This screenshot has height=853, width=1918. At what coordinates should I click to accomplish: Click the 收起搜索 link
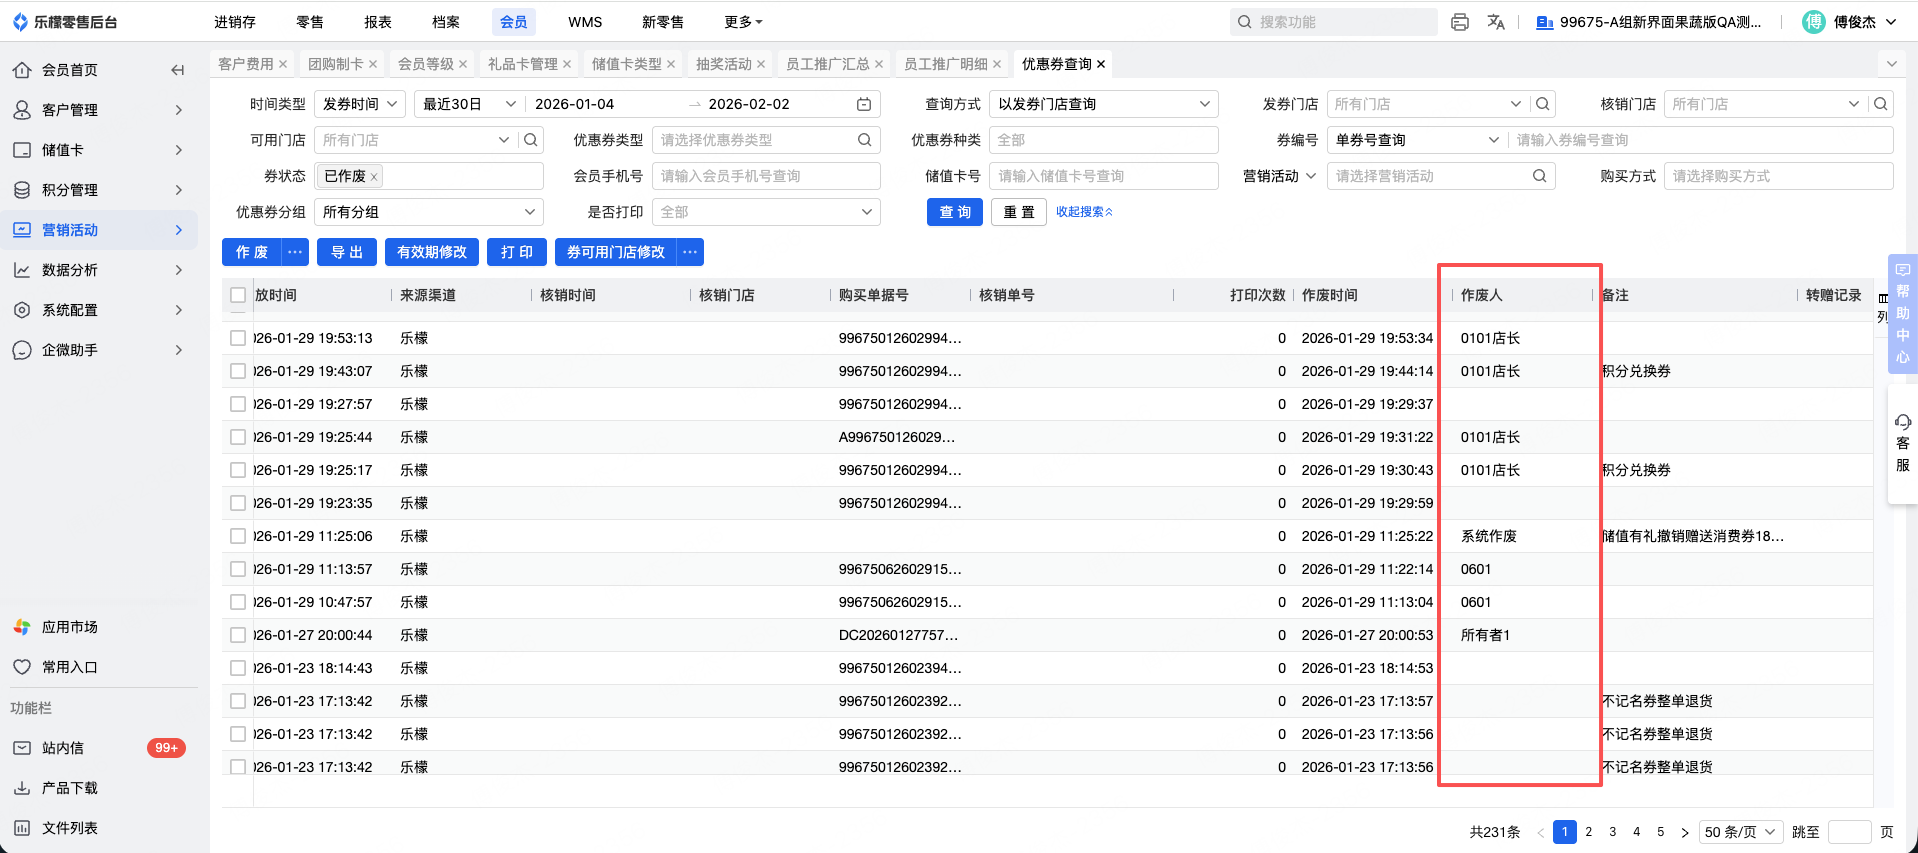(x=1084, y=212)
